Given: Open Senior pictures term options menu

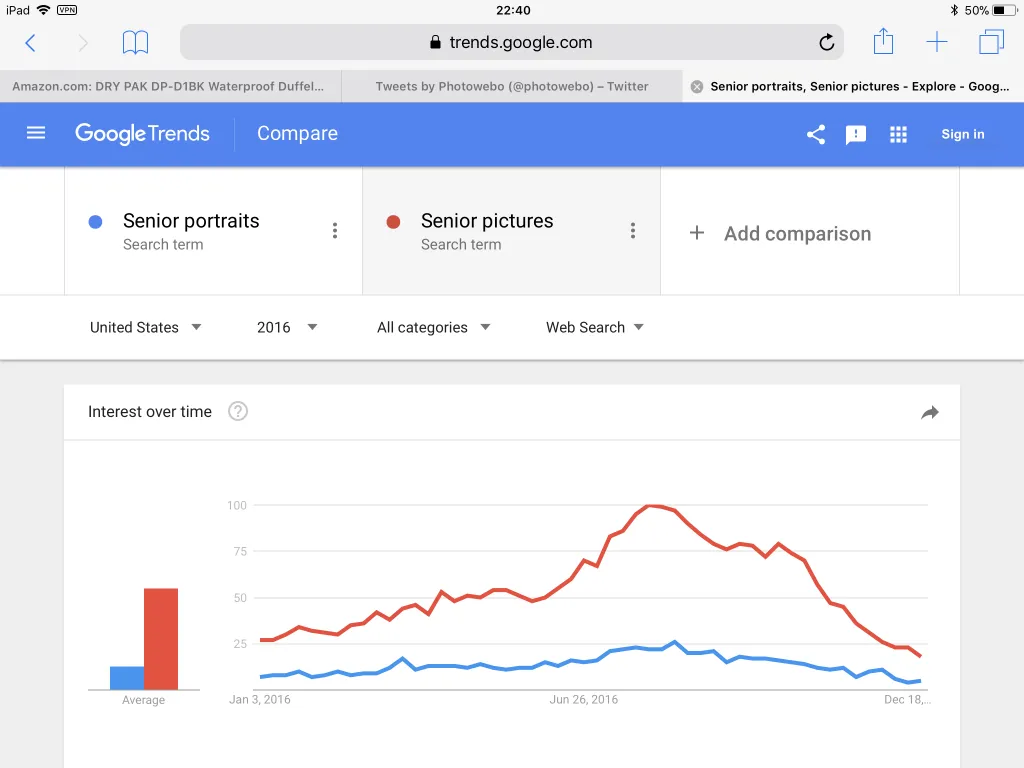Looking at the screenshot, I should click(x=633, y=231).
